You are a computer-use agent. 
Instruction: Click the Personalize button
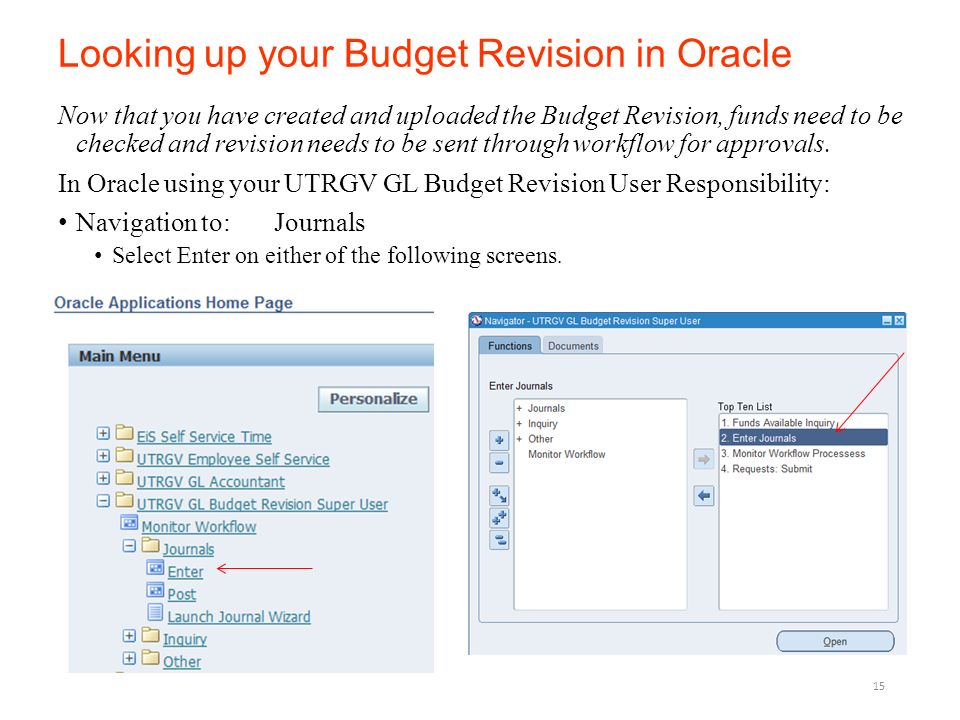point(373,399)
